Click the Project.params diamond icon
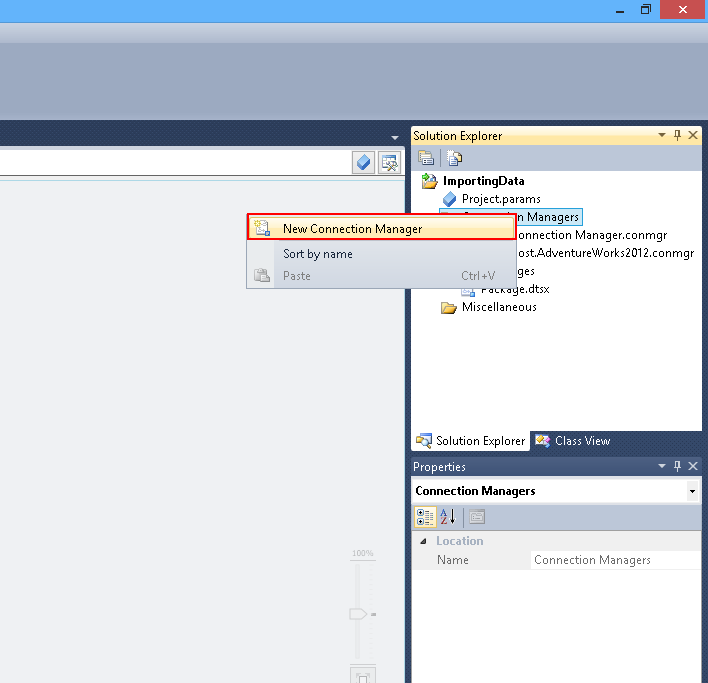Screen dimensions: 708x683 tap(449, 199)
